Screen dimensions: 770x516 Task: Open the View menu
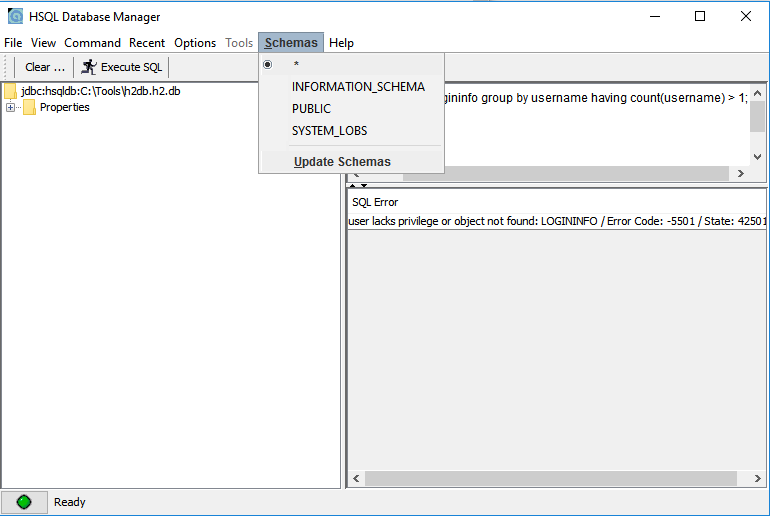tap(43, 43)
